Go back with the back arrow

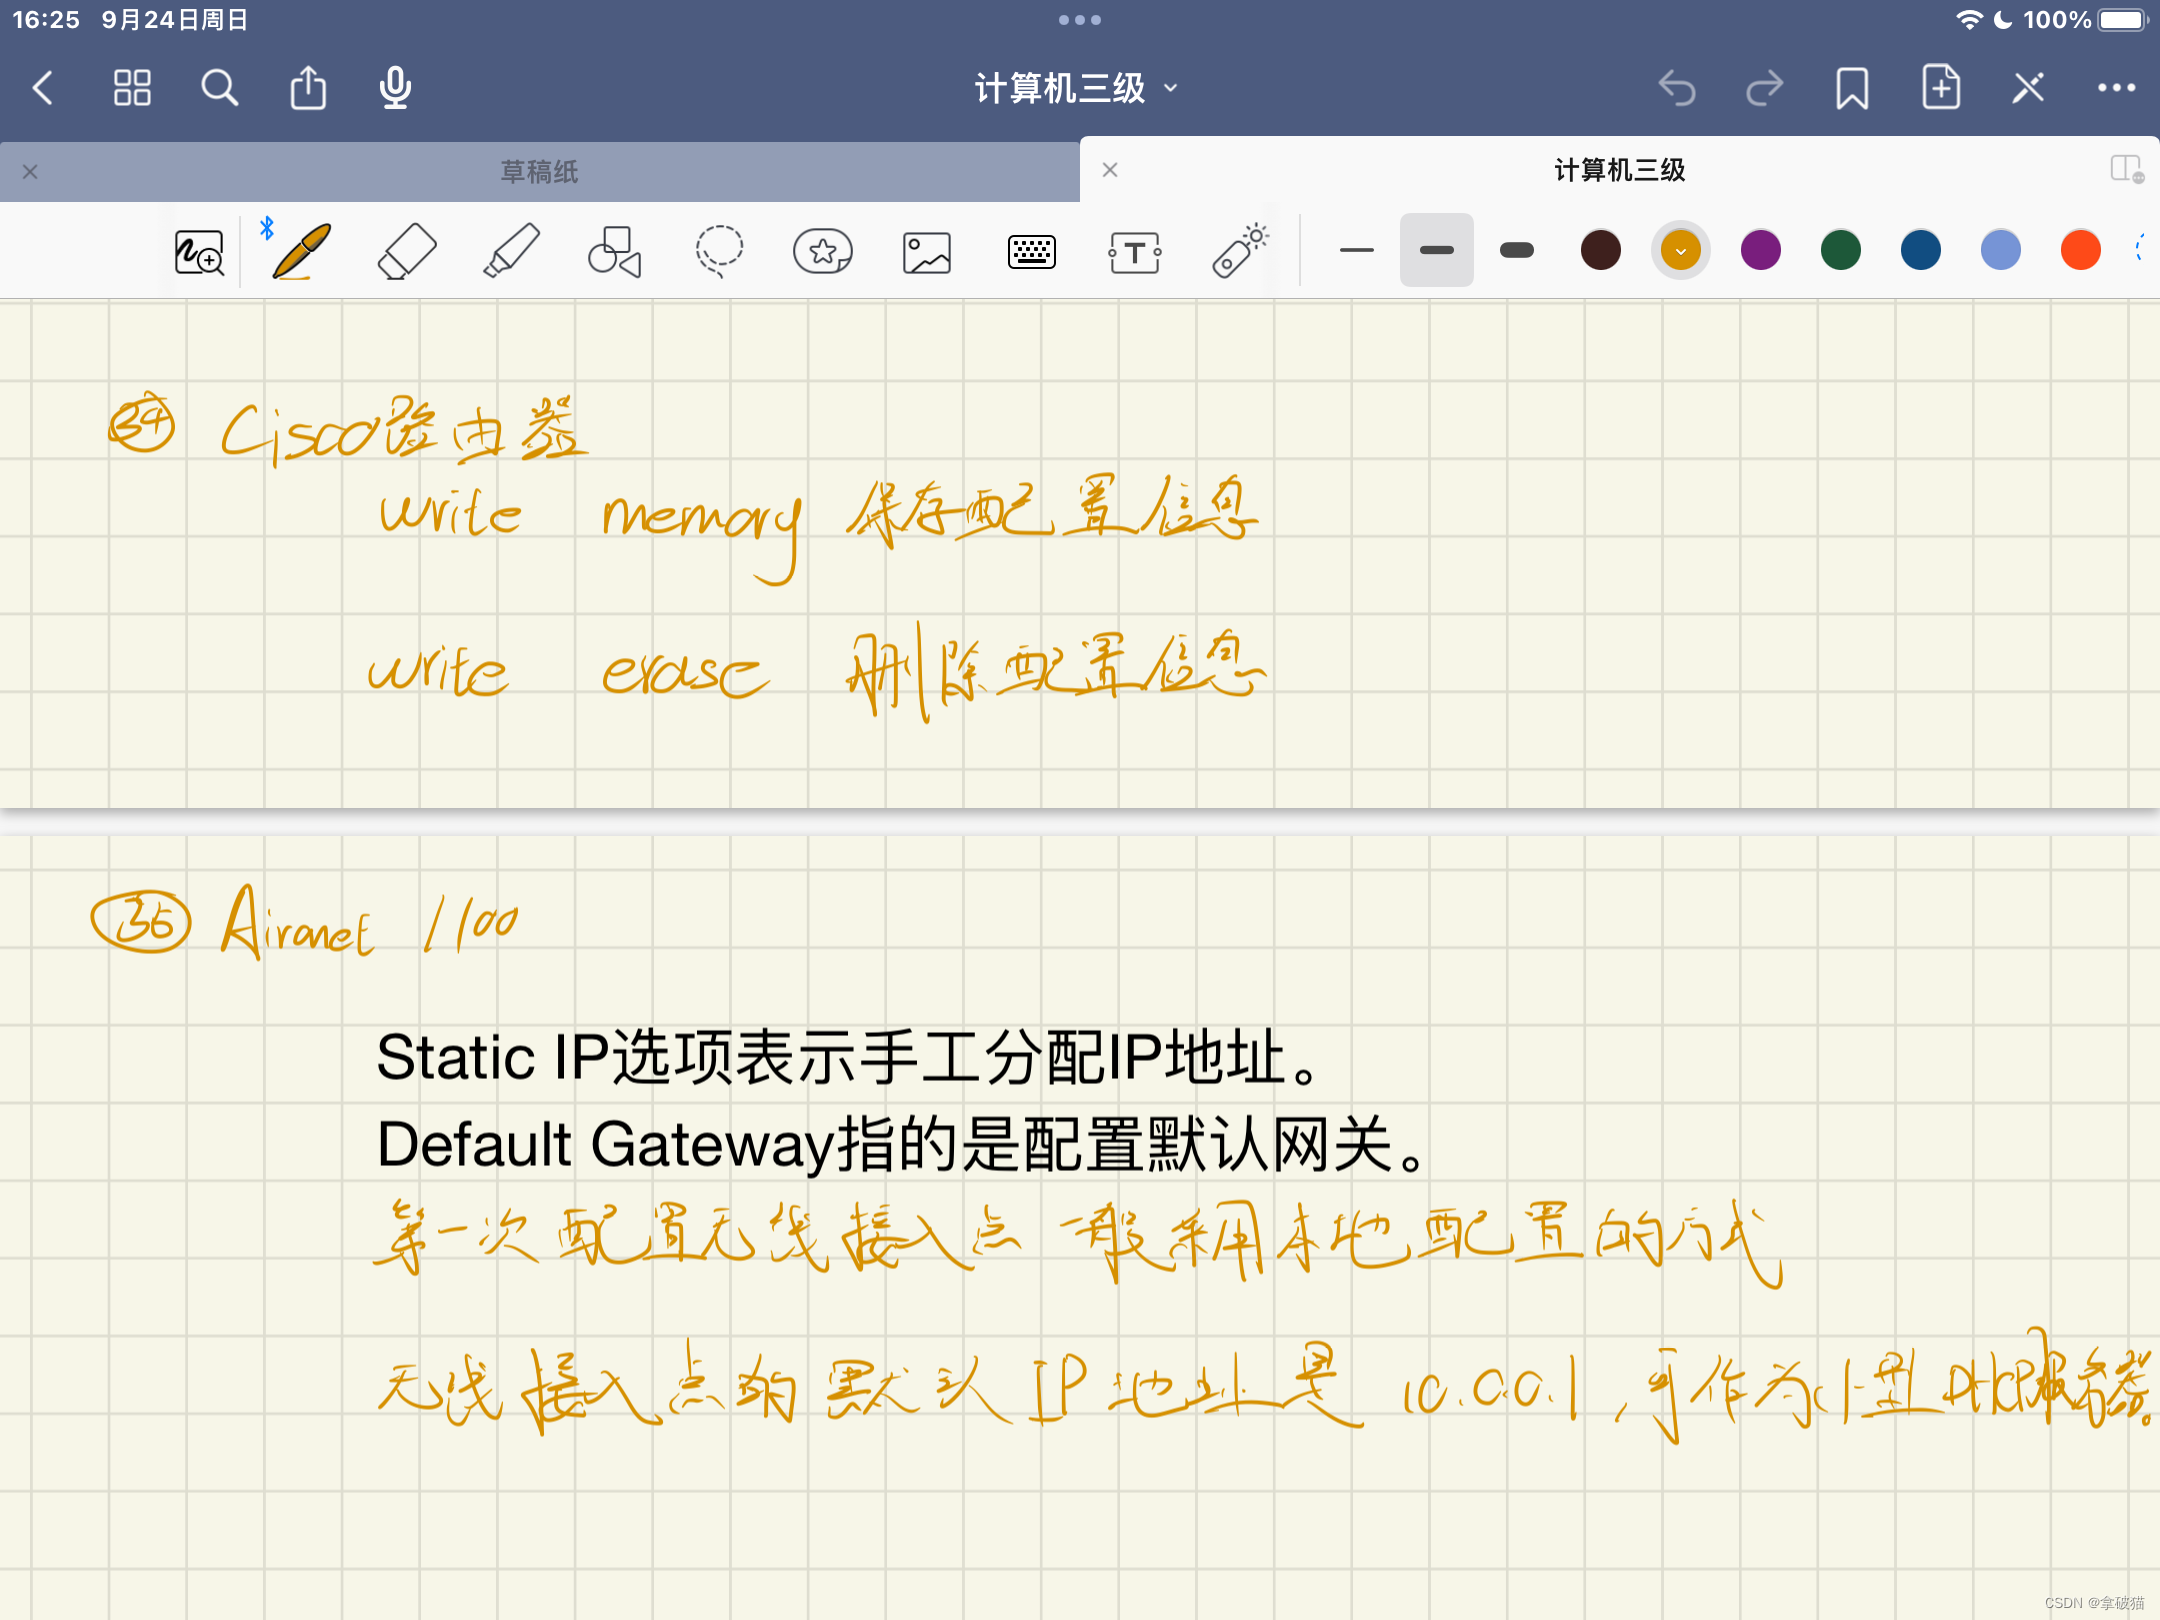pyautogui.click(x=43, y=88)
